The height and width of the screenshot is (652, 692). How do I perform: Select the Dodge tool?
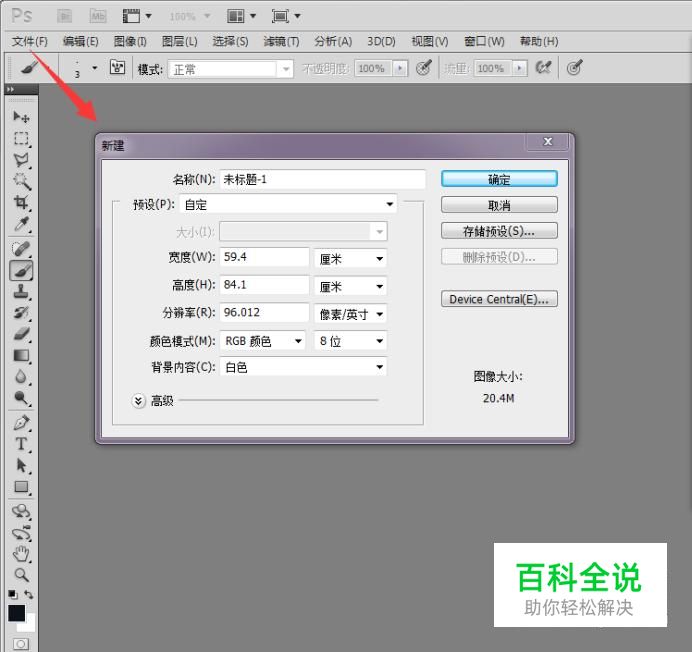coord(21,398)
